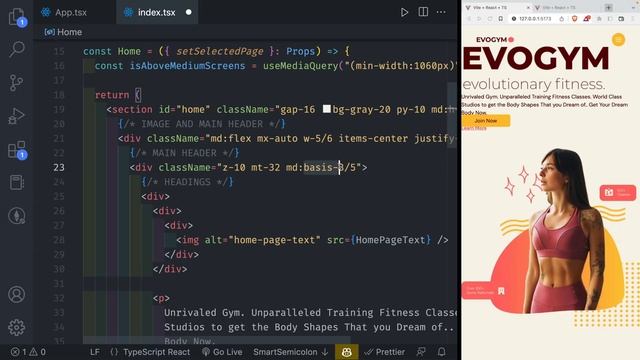Change the LF line ending setting

coord(95,352)
